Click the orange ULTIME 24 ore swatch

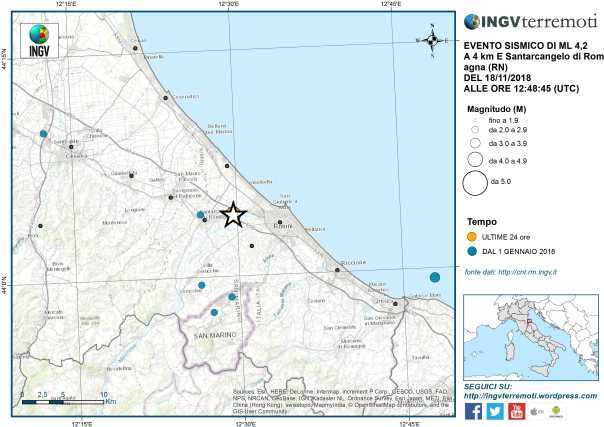[472, 236]
